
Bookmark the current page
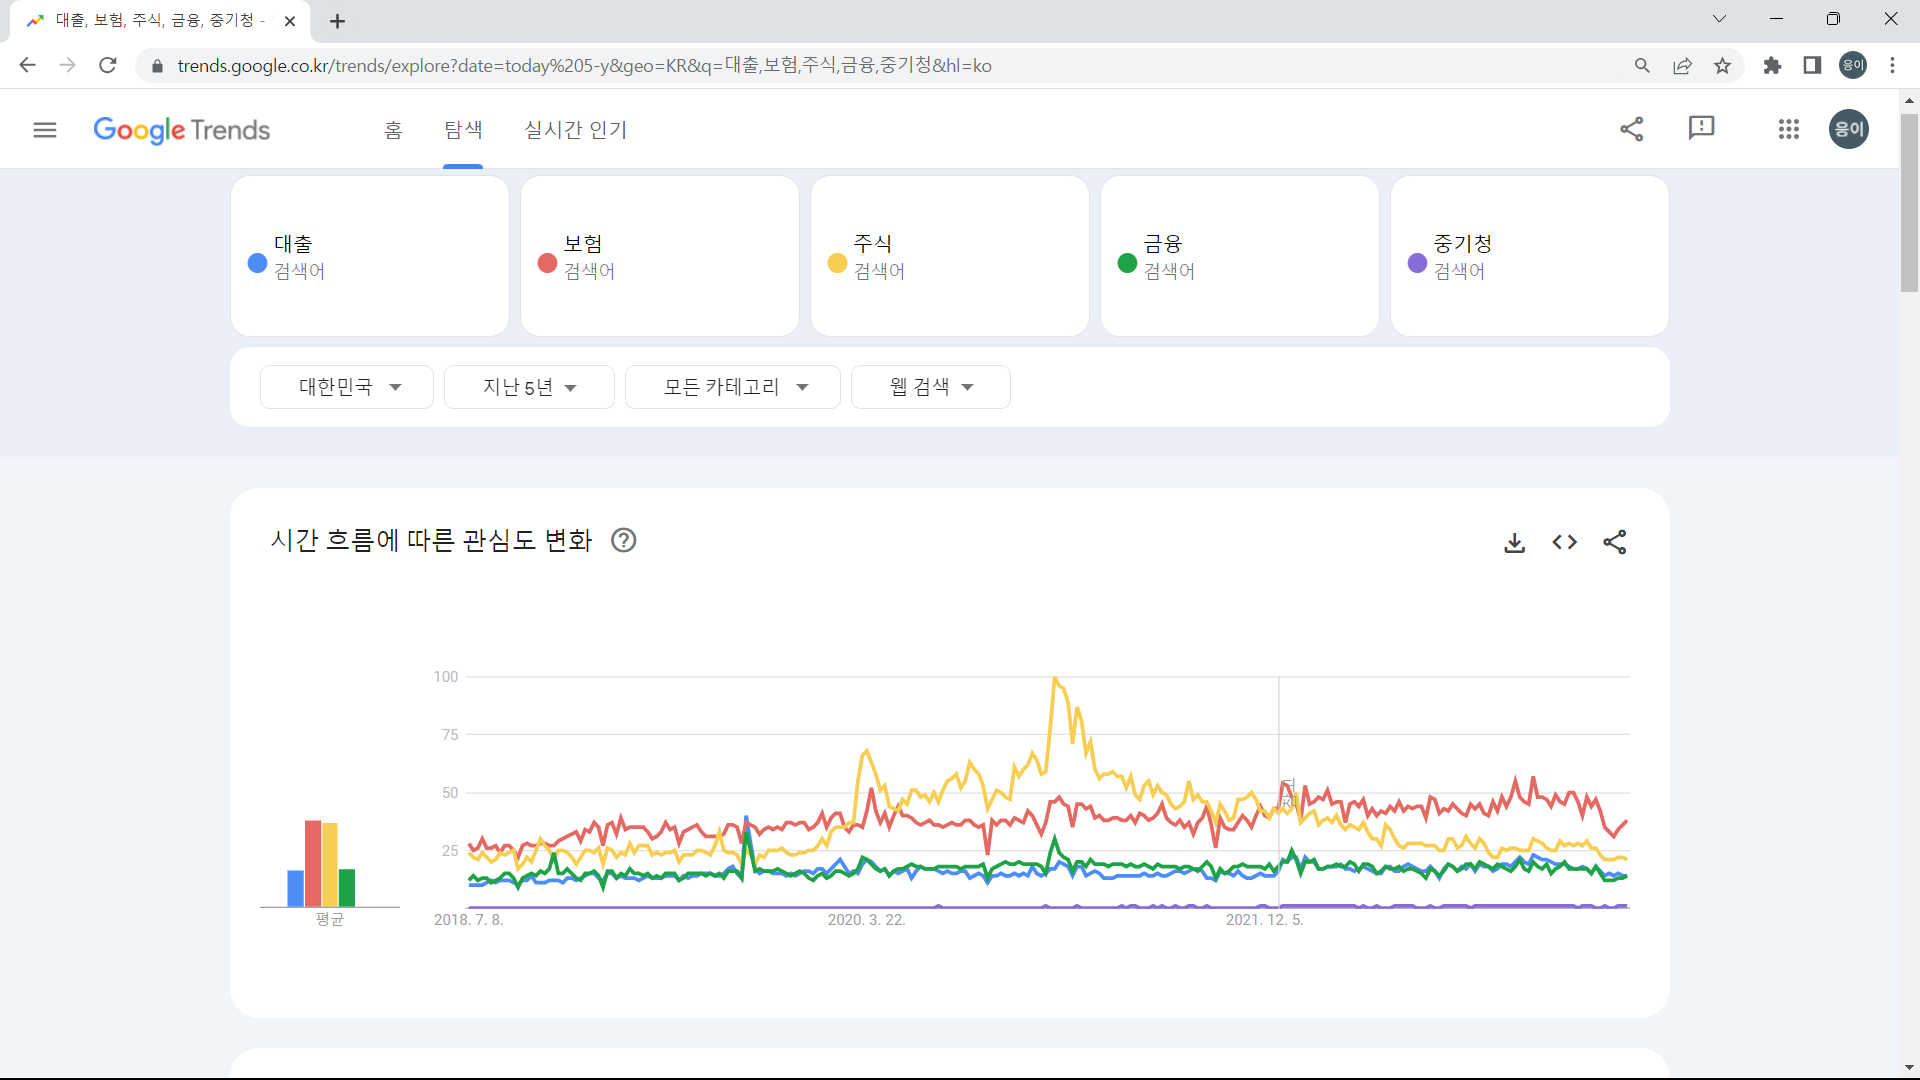1722,65
